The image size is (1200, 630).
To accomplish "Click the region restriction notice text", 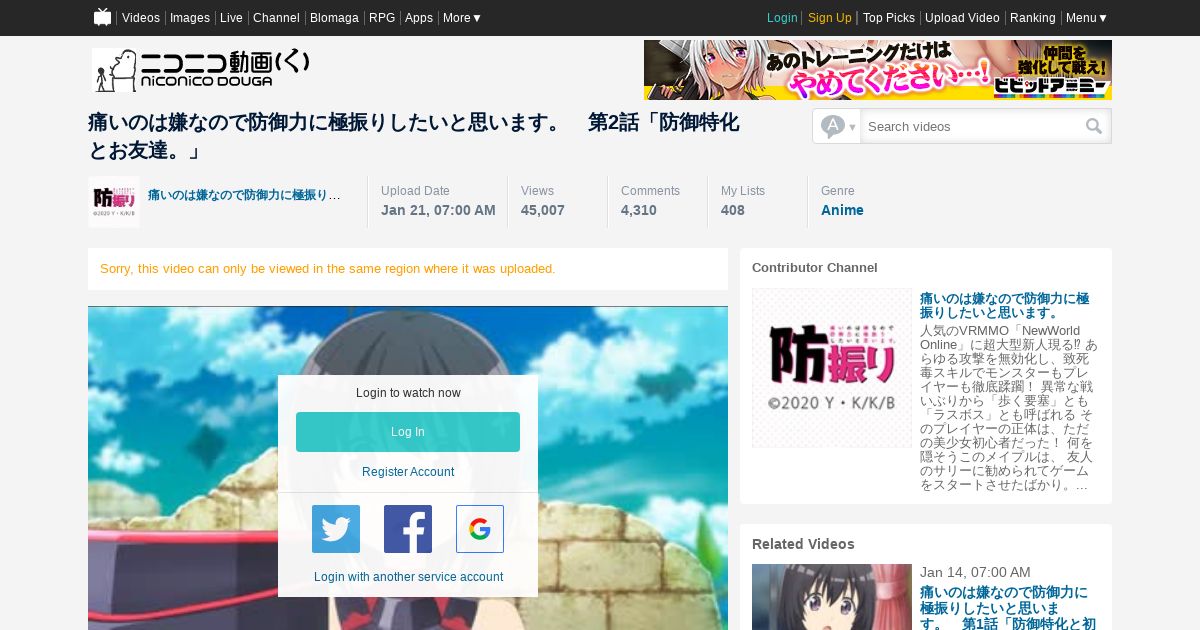I will click(327, 269).
